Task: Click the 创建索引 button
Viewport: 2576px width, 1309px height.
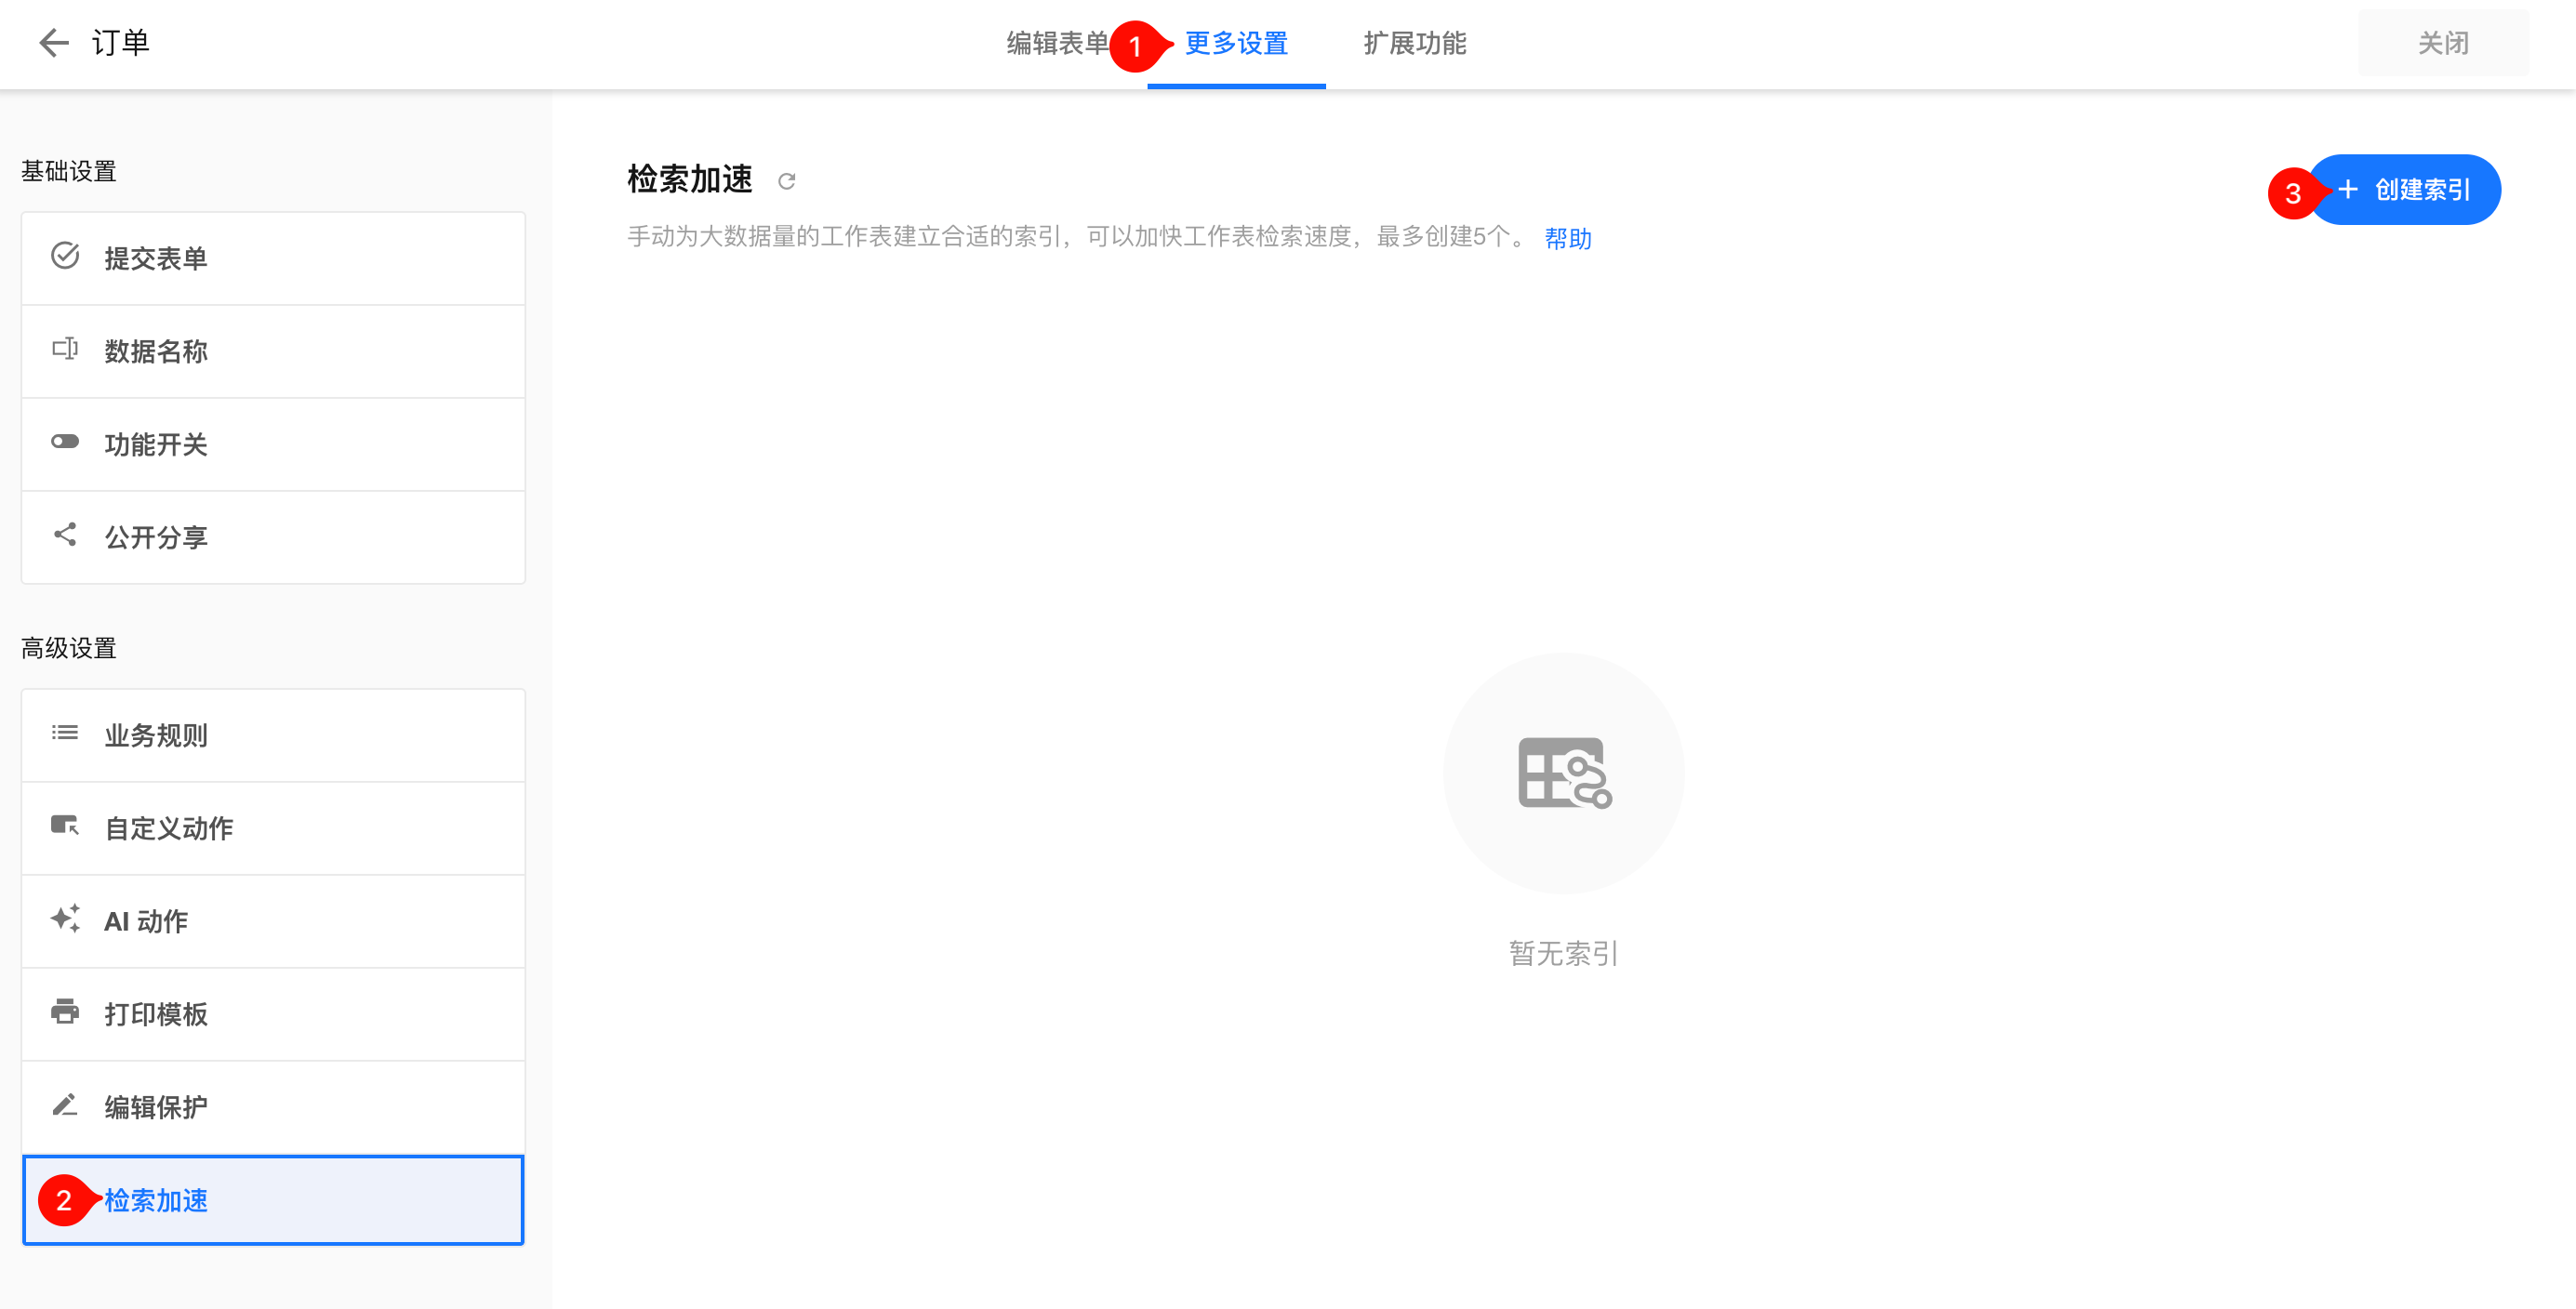Action: [2404, 190]
